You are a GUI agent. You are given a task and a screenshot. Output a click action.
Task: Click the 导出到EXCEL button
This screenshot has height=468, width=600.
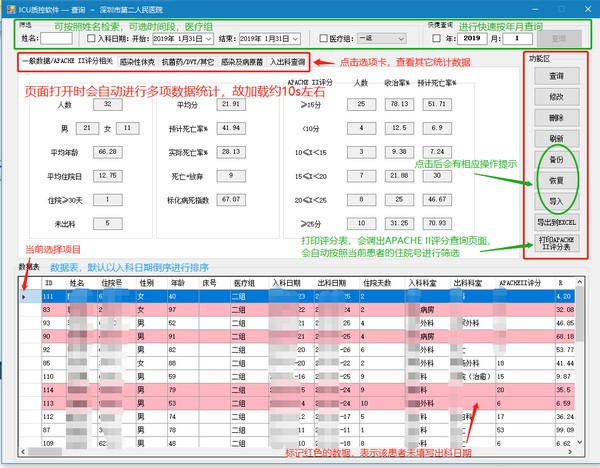[555, 222]
